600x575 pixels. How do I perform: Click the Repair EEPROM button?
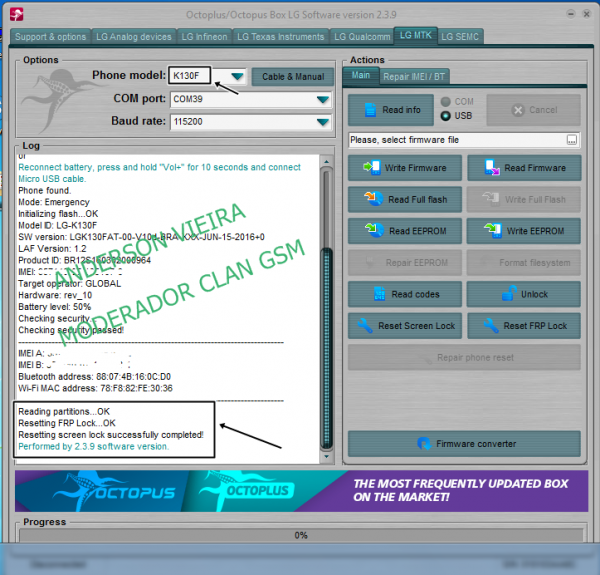[405, 262]
